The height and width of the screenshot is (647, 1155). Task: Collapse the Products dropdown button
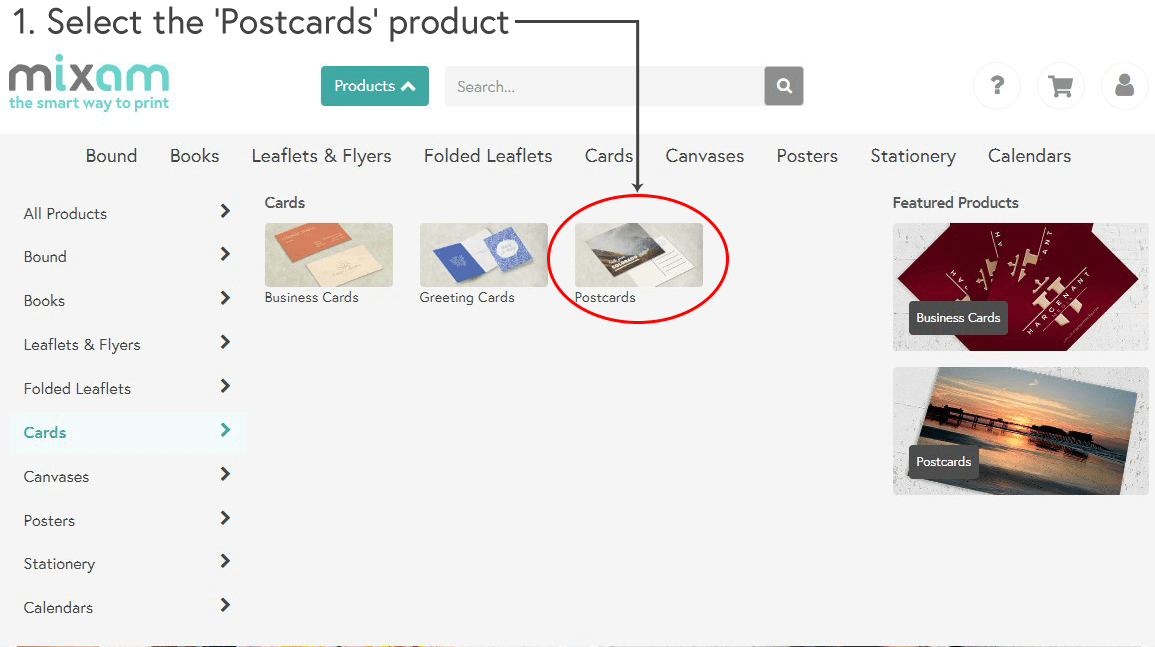pyautogui.click(x=374, y=86)
